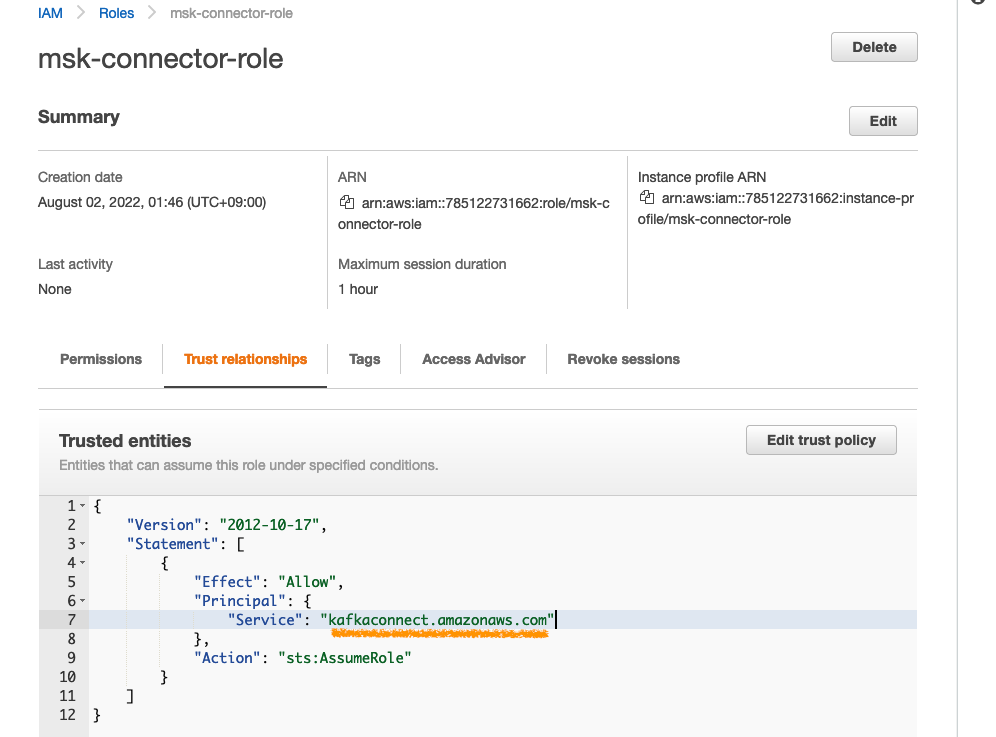The height and width of the screenshot is (737, 996).
Task: Copy the role ARN to clipboard
Action: [x=346, y=204]
